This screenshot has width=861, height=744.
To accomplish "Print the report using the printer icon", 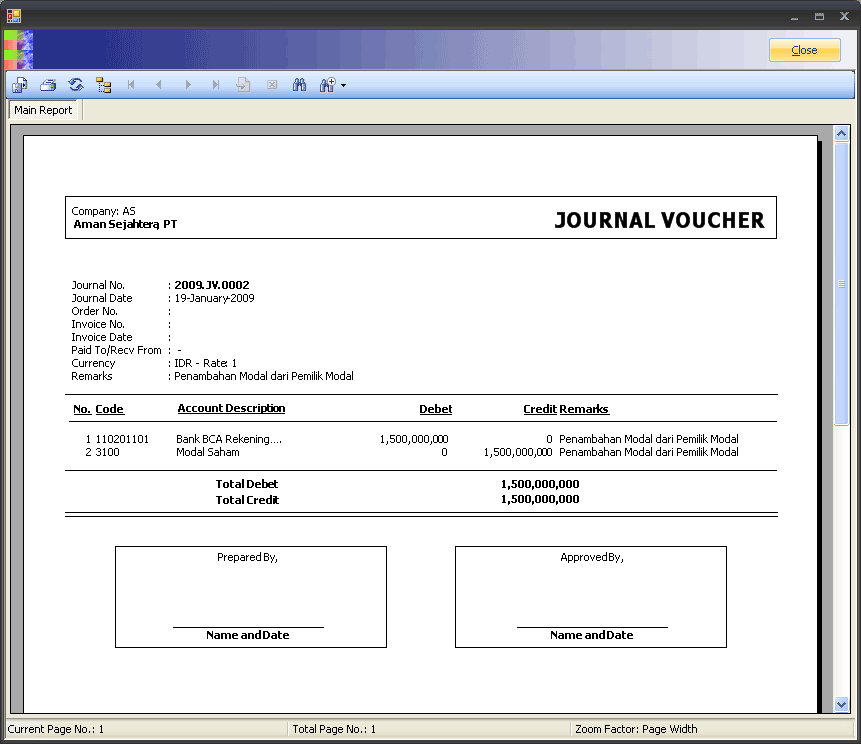I will 47,86.
